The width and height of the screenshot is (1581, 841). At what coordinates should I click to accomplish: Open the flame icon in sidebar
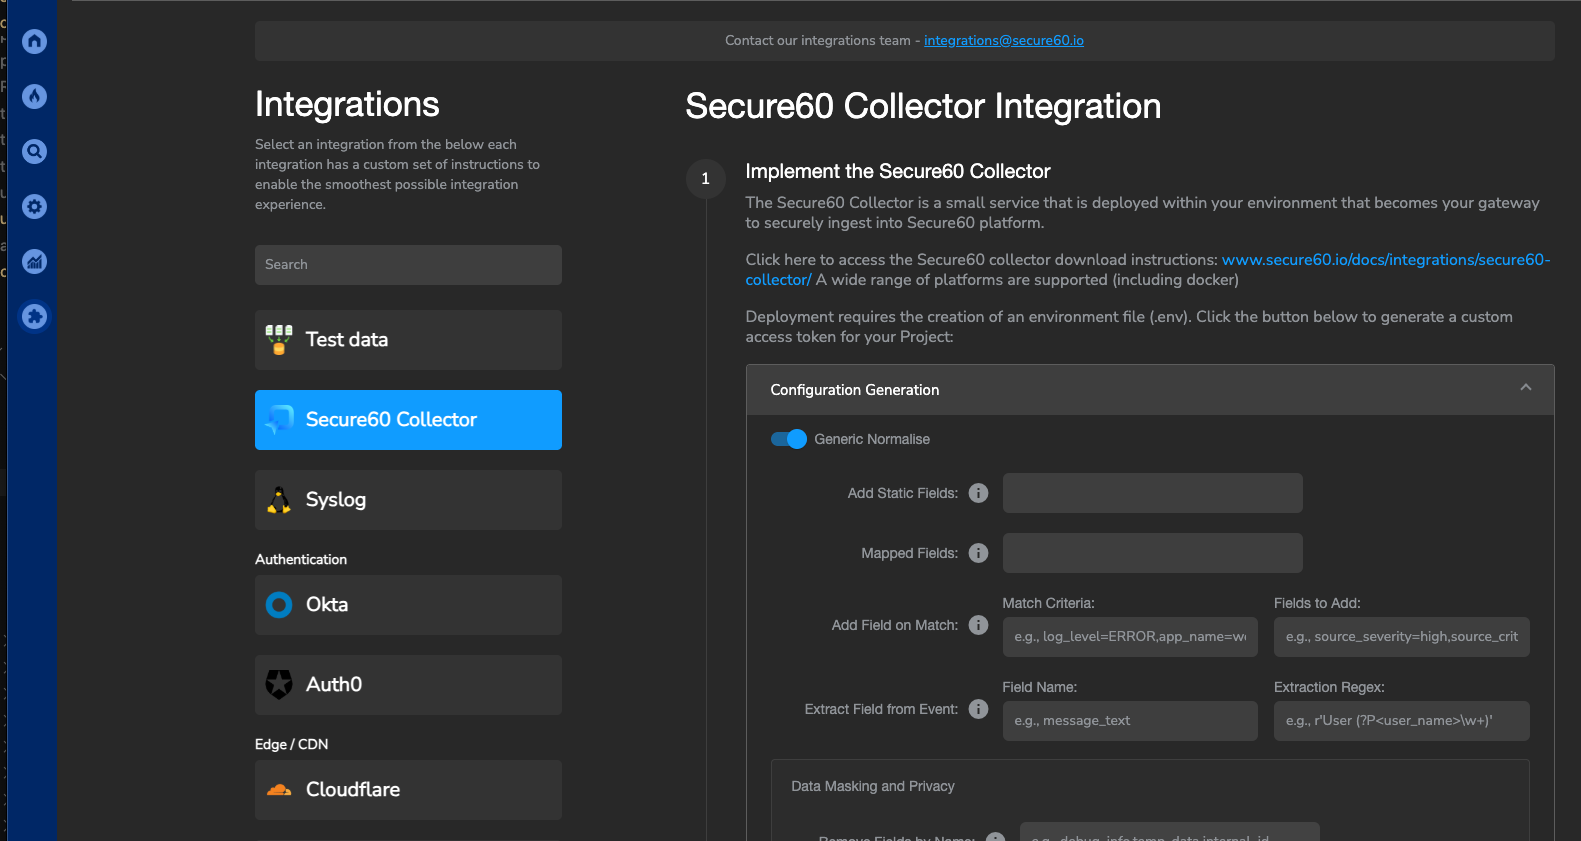click(35, 96)
